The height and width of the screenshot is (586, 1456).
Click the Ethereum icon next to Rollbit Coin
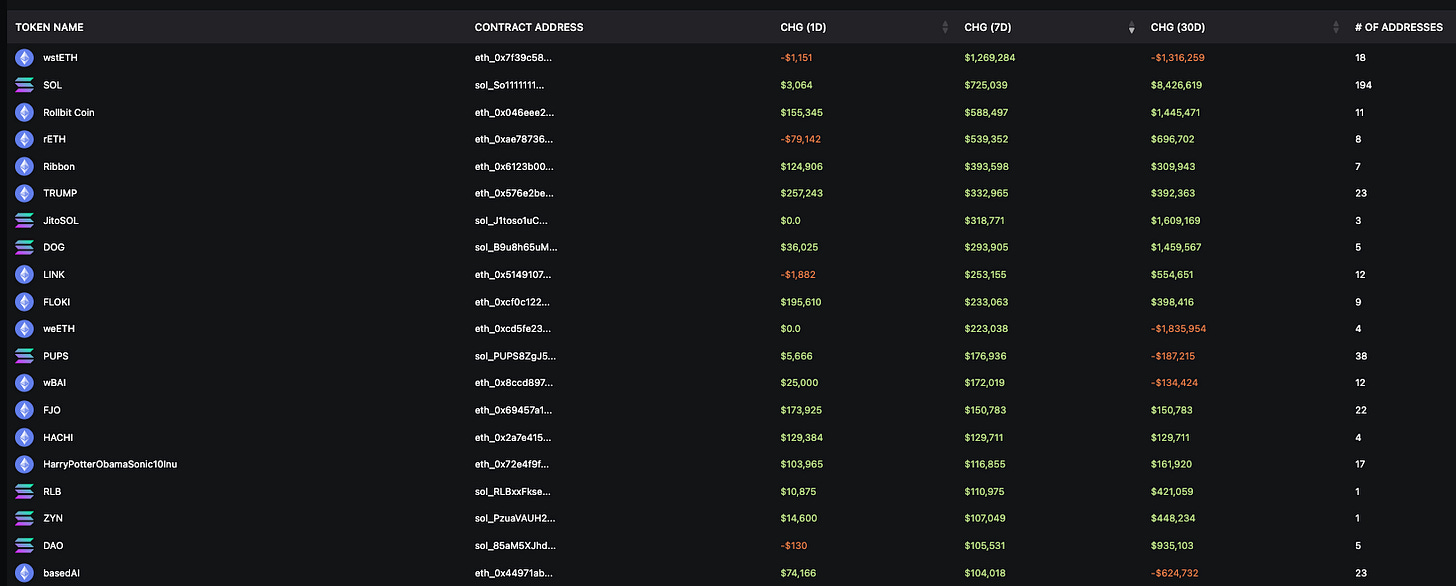[x=24, y=112]
